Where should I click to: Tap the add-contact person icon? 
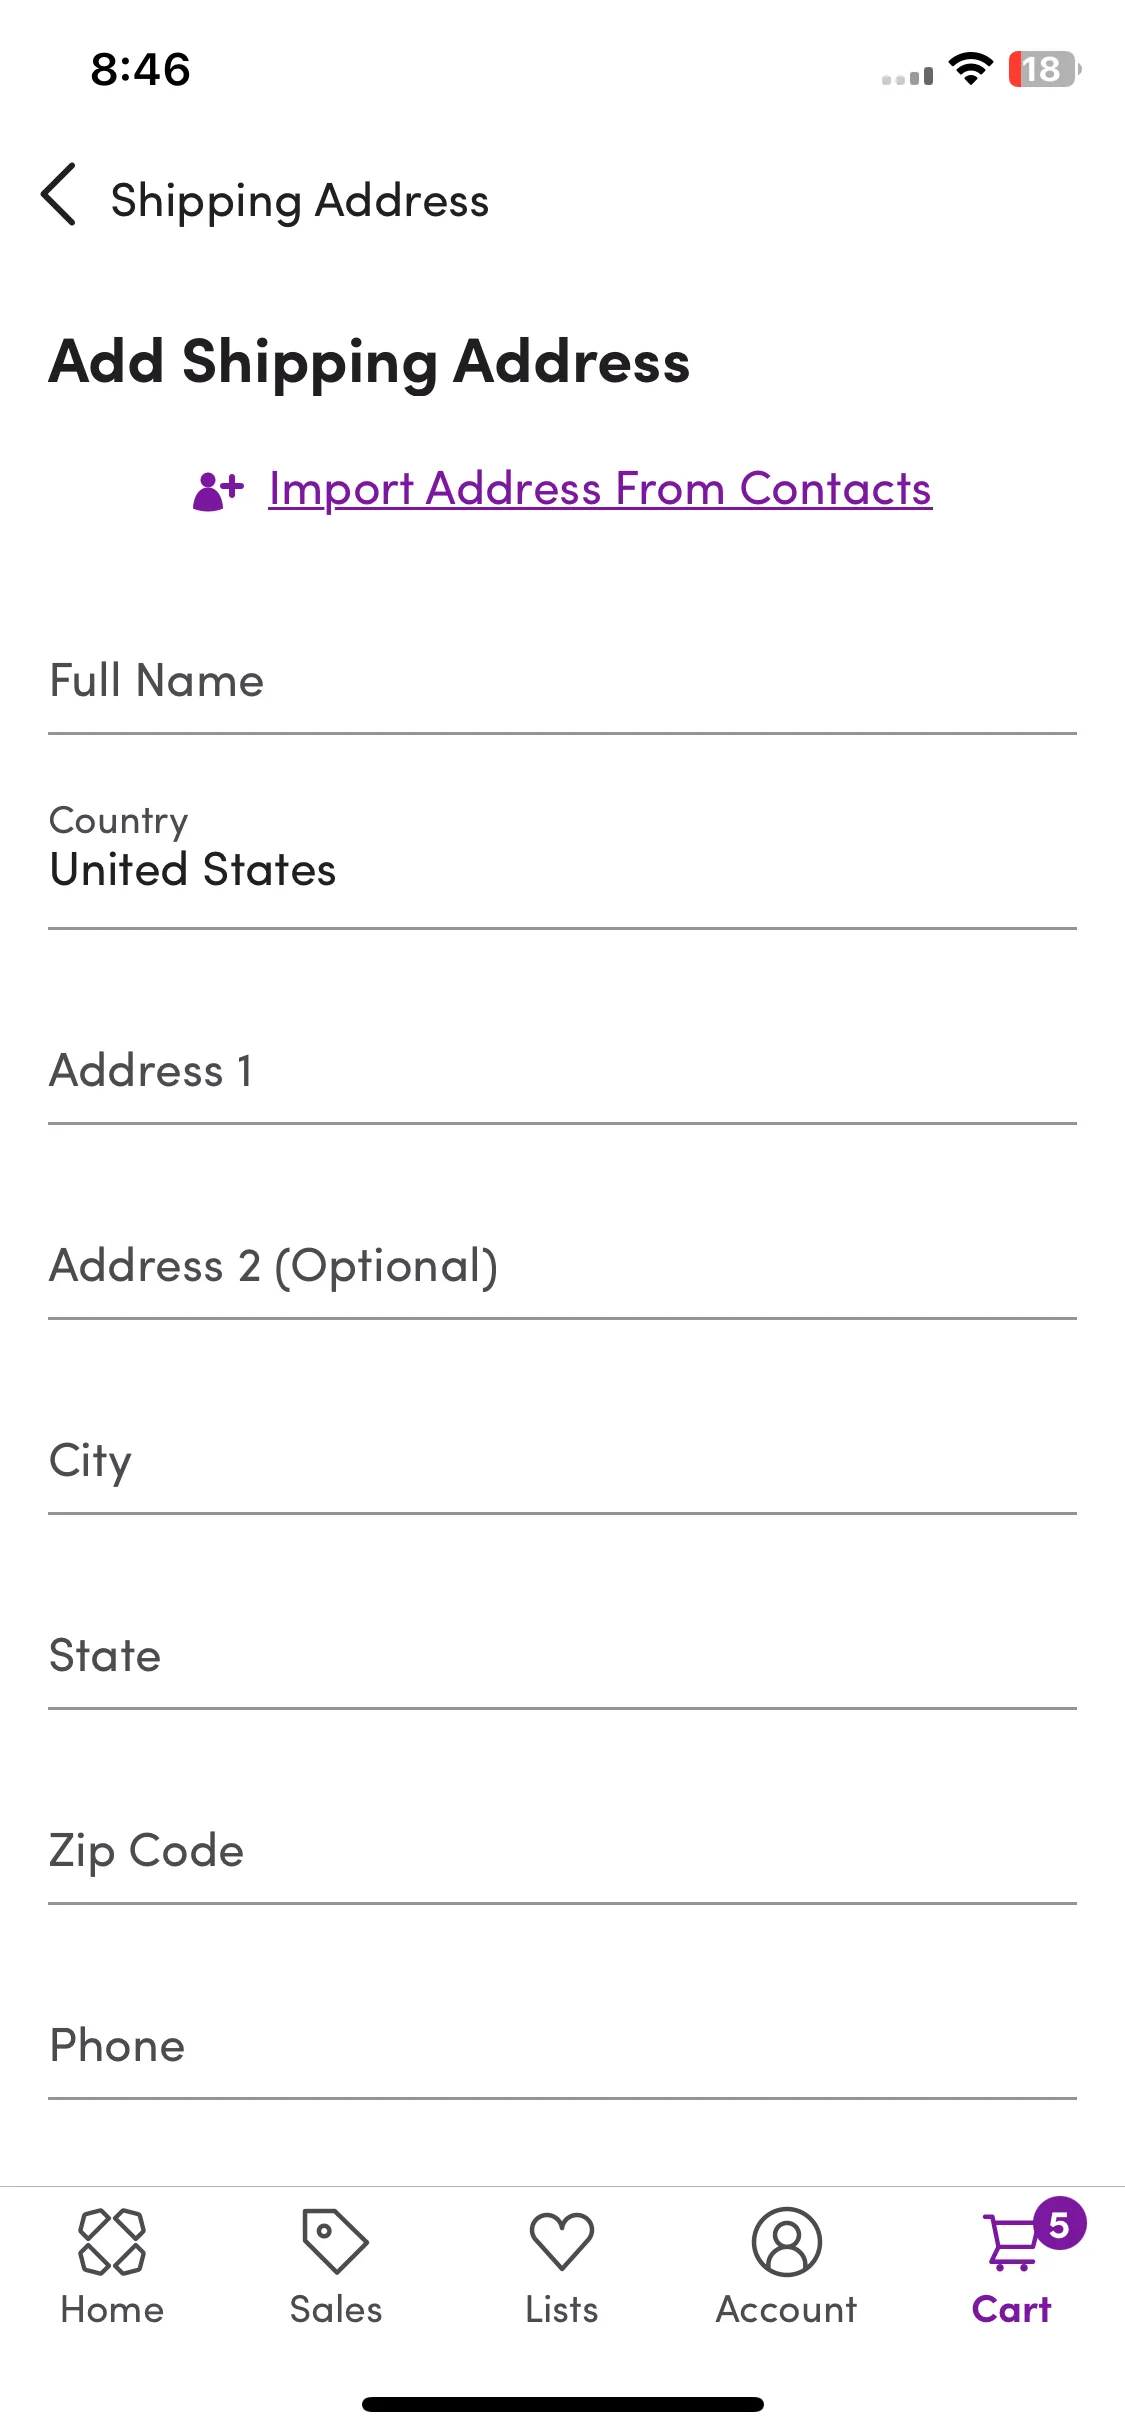218,490
